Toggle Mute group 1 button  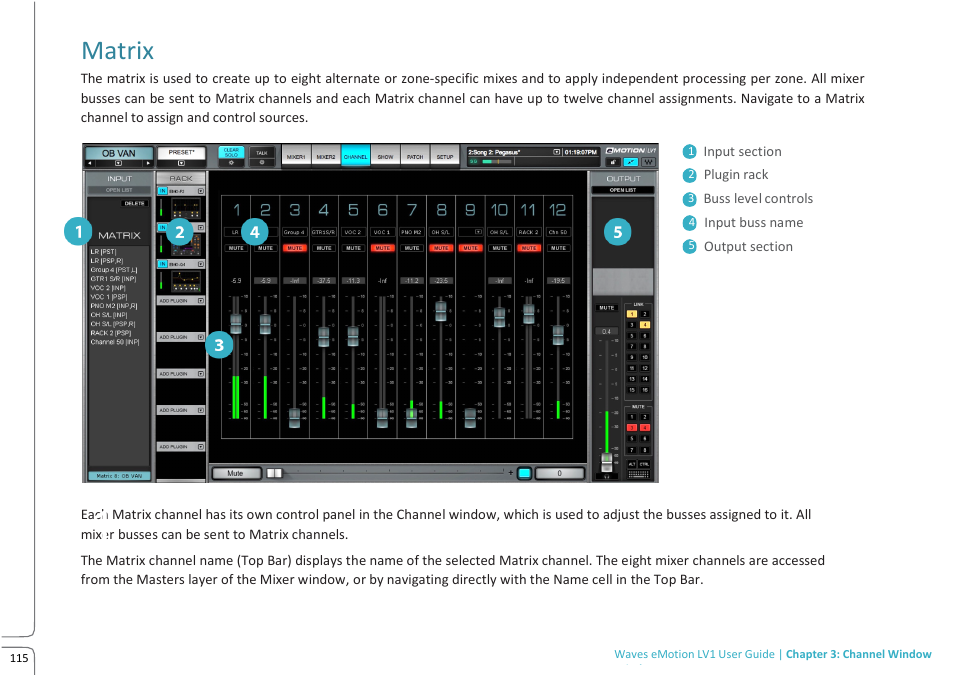point(632,417)
